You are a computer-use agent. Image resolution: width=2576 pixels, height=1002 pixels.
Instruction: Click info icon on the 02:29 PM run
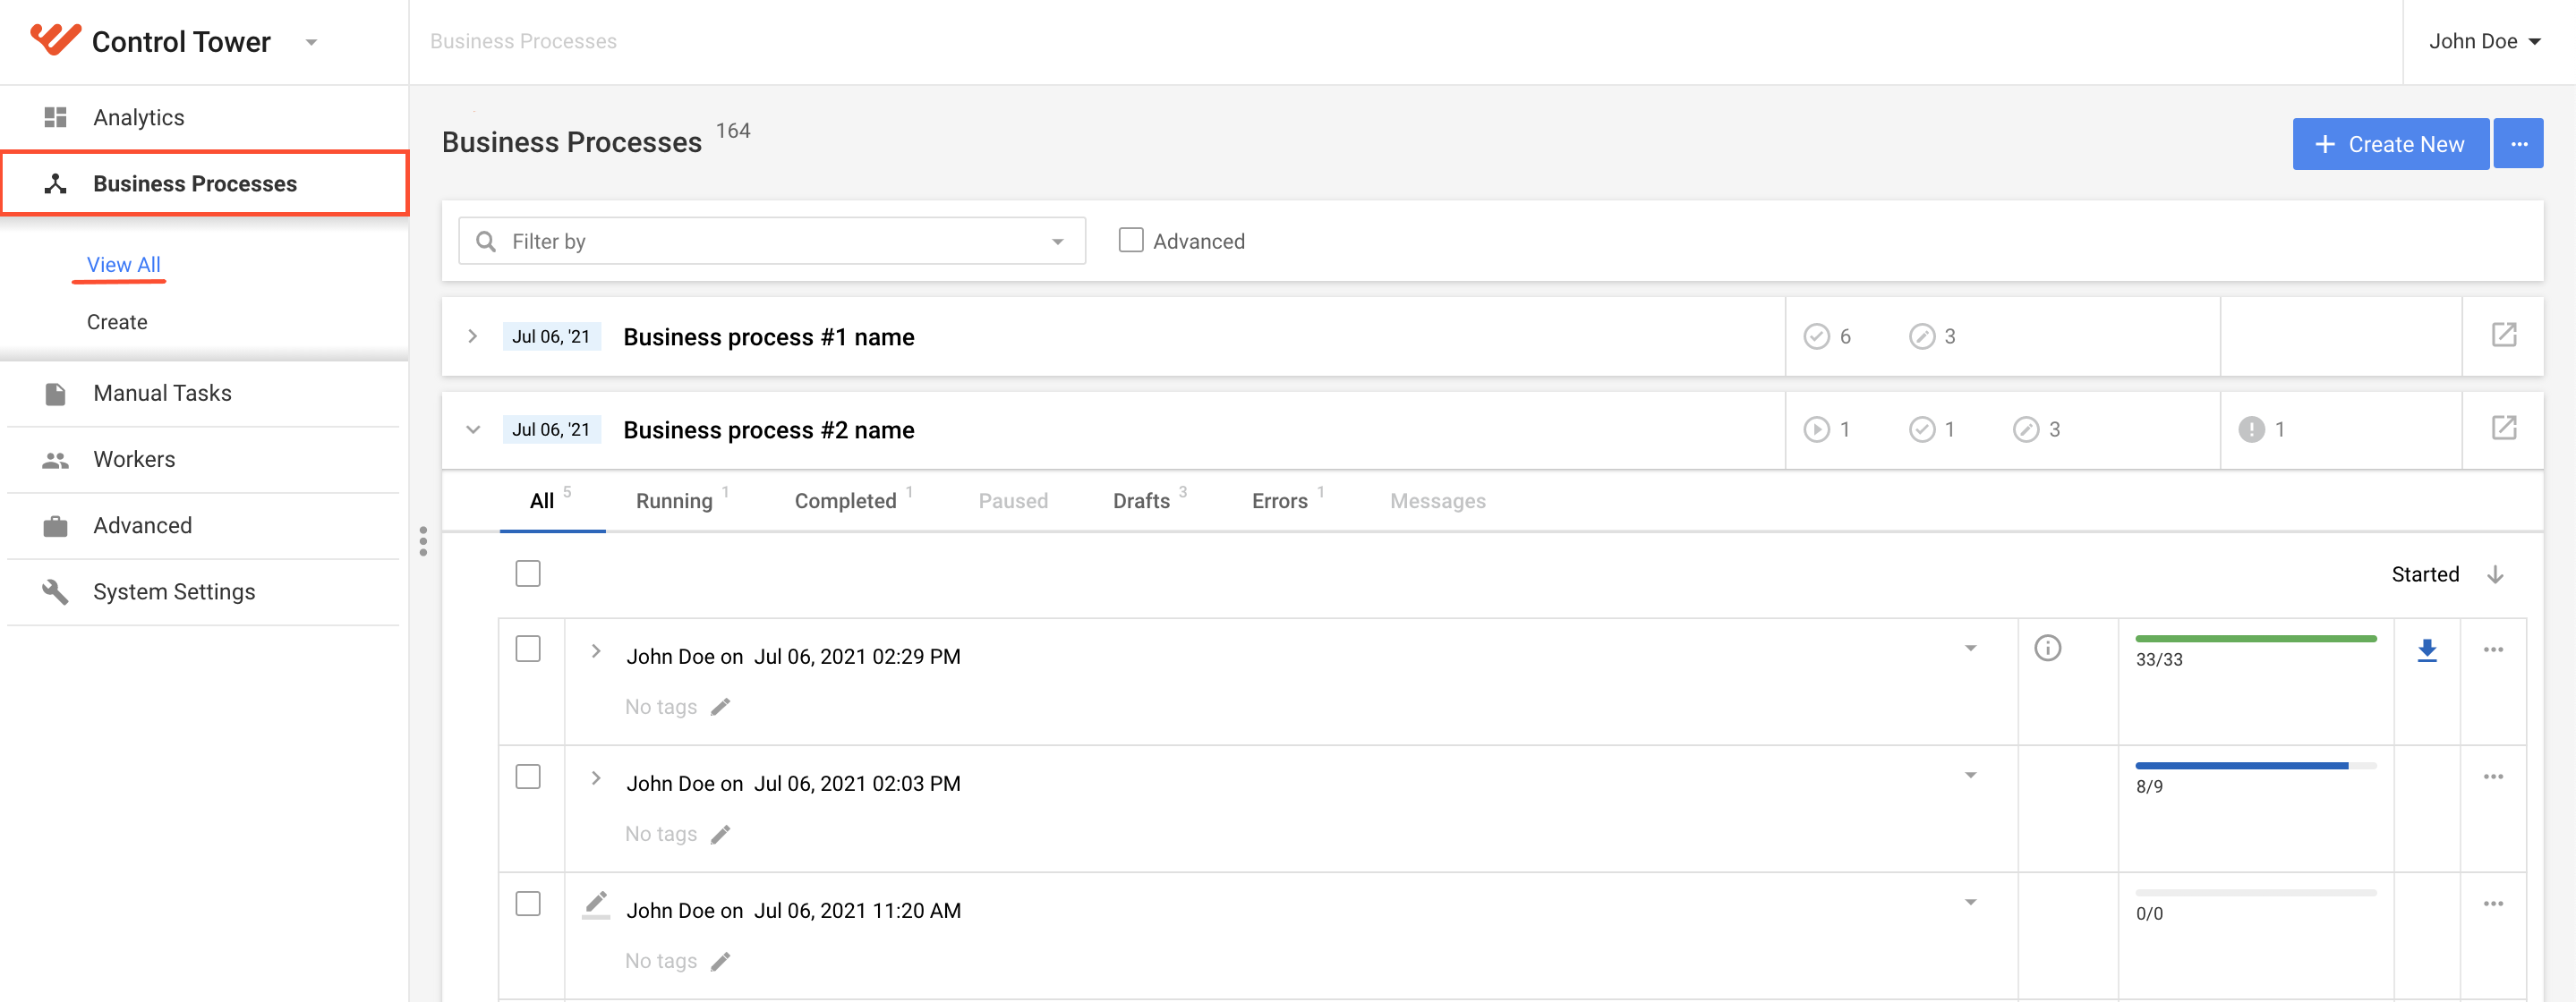pos(2047,648)
